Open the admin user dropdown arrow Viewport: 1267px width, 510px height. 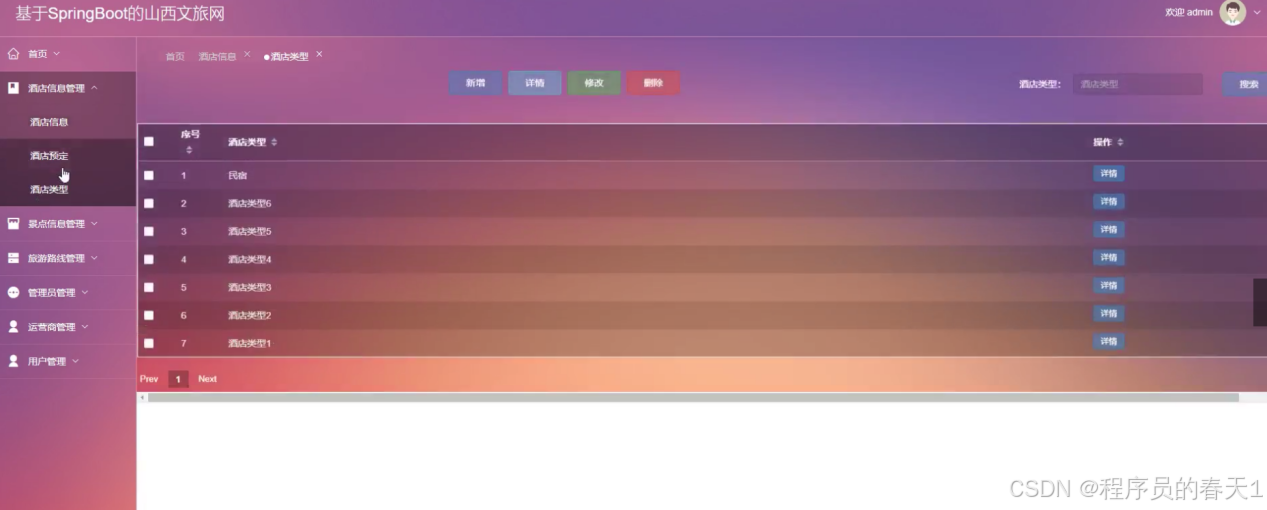click(1257, 13)
